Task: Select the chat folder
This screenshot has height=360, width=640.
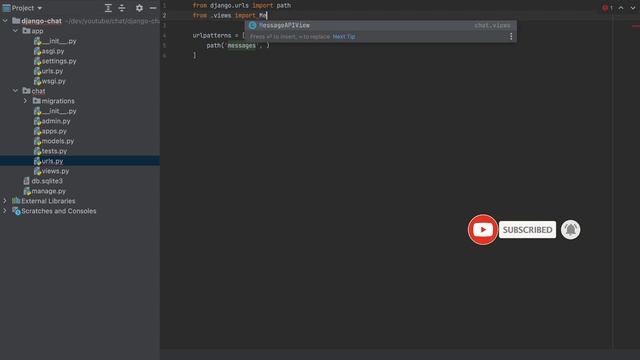Action: click(x=38, y=91)
